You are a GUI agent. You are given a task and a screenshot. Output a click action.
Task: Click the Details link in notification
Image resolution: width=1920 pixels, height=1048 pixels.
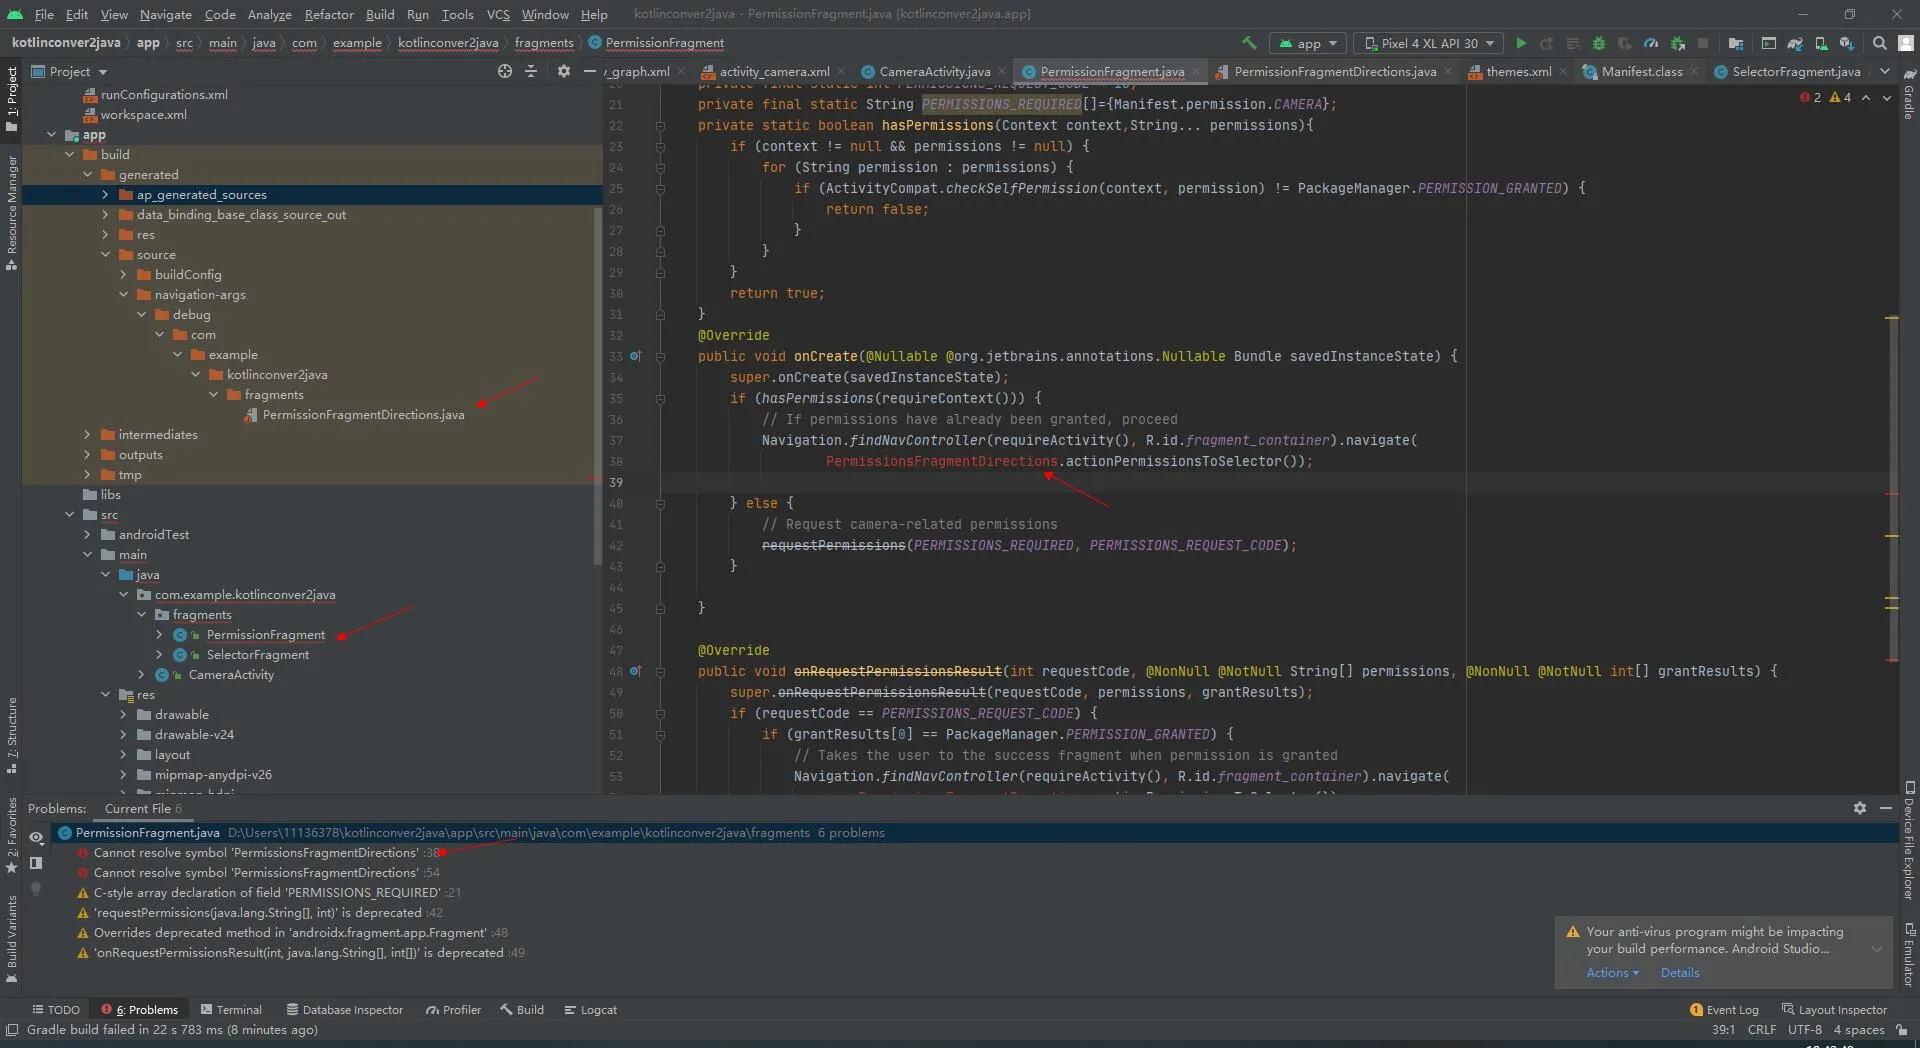[1680, 973]
